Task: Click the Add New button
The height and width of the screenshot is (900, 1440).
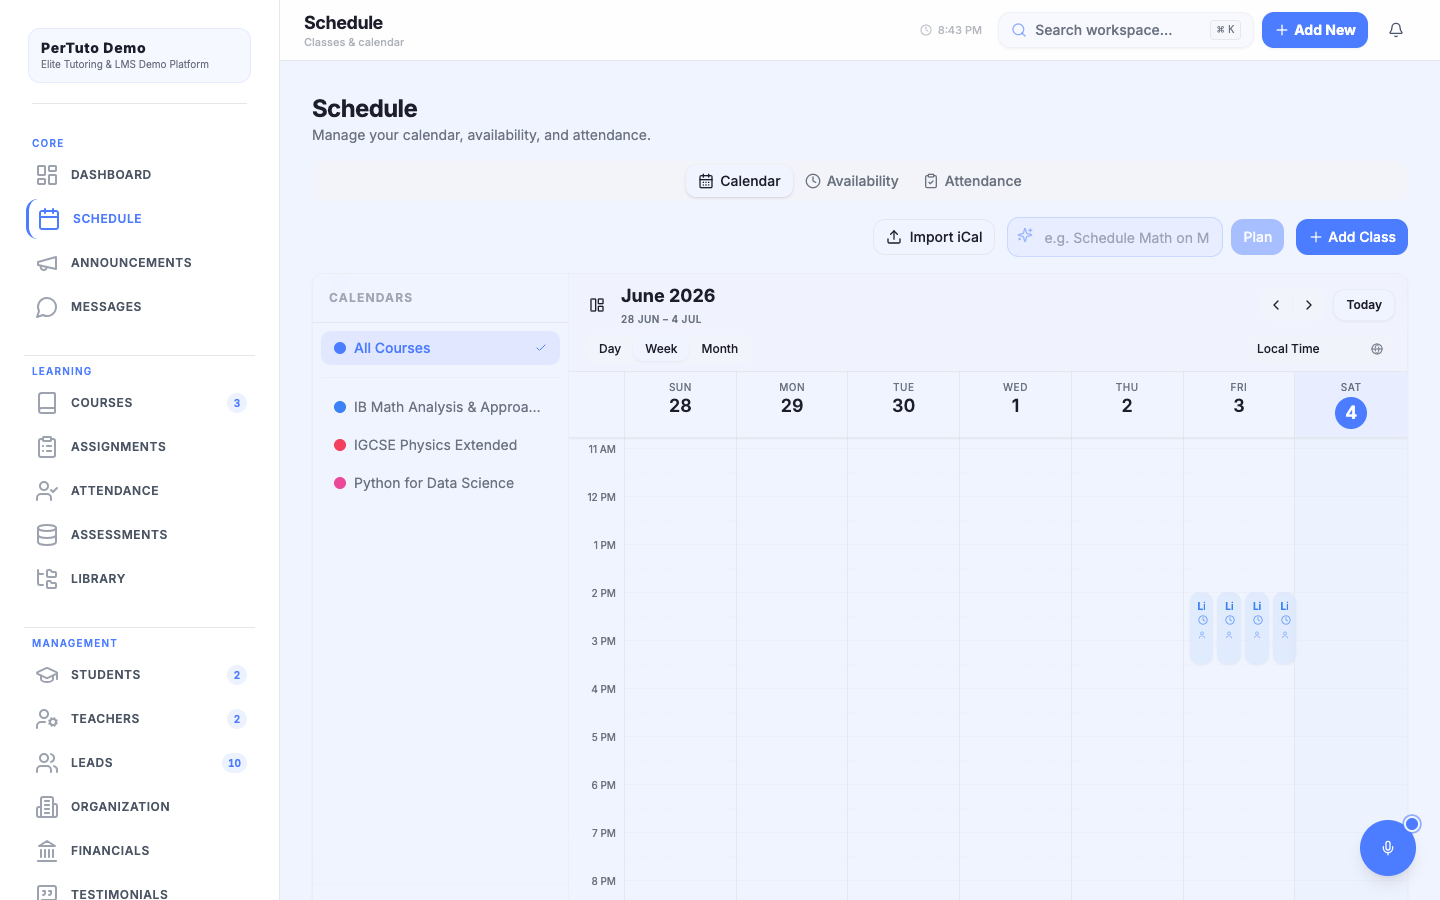Action: [x=1315, y=30]
